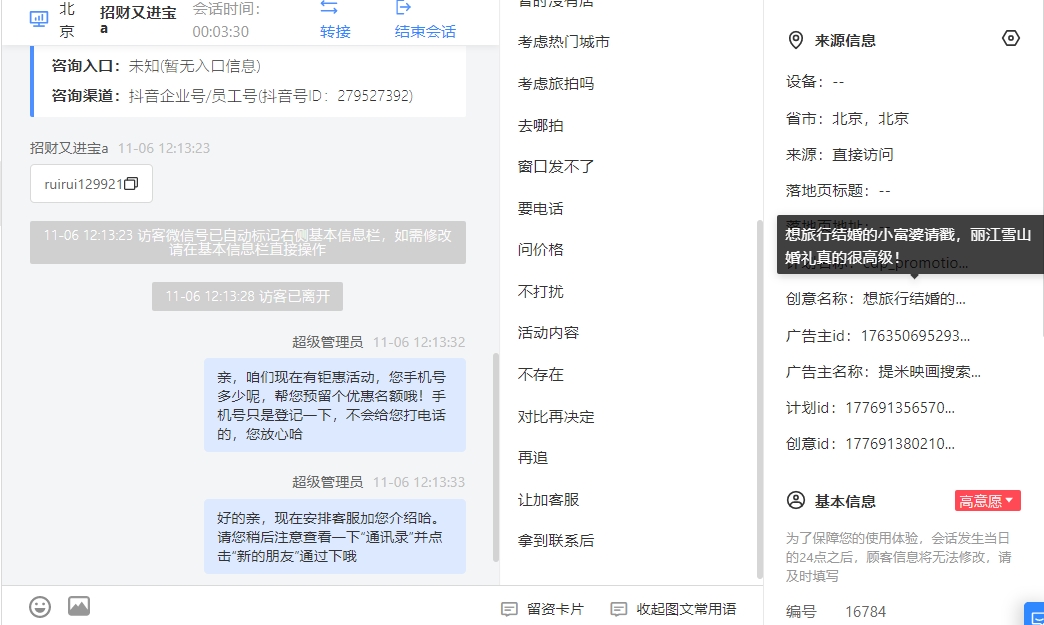Screen dimensions: 1044x625
Task: Click the notice that the visitor WeChat ID was auto-marked
Action: coord(248,242)
